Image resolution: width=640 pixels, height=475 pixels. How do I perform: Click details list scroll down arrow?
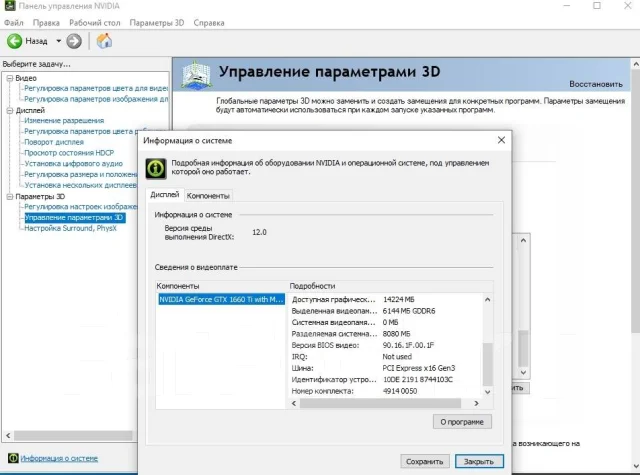tap(487, 392)
